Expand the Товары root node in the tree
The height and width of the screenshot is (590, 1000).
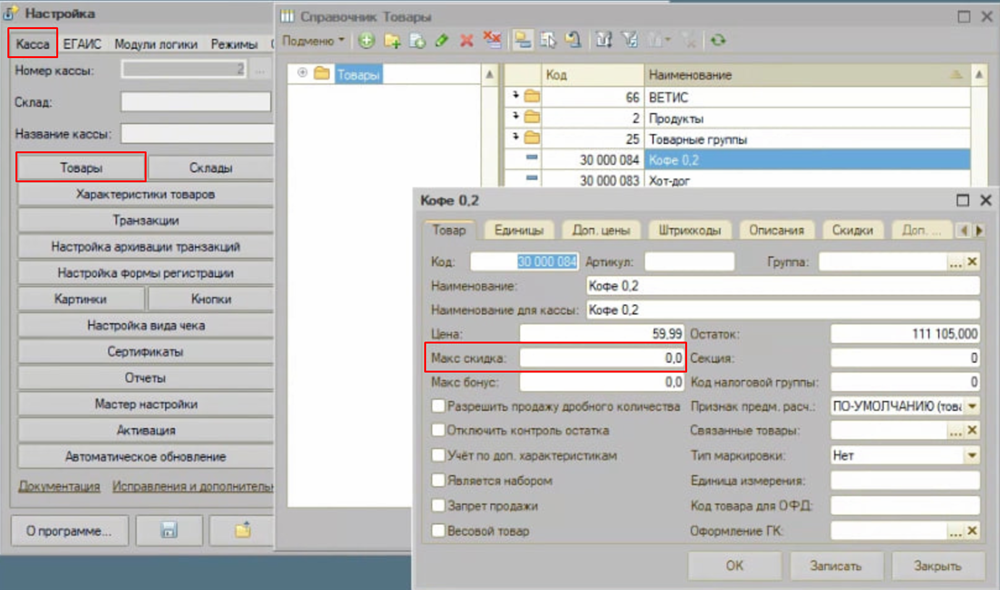302,73
